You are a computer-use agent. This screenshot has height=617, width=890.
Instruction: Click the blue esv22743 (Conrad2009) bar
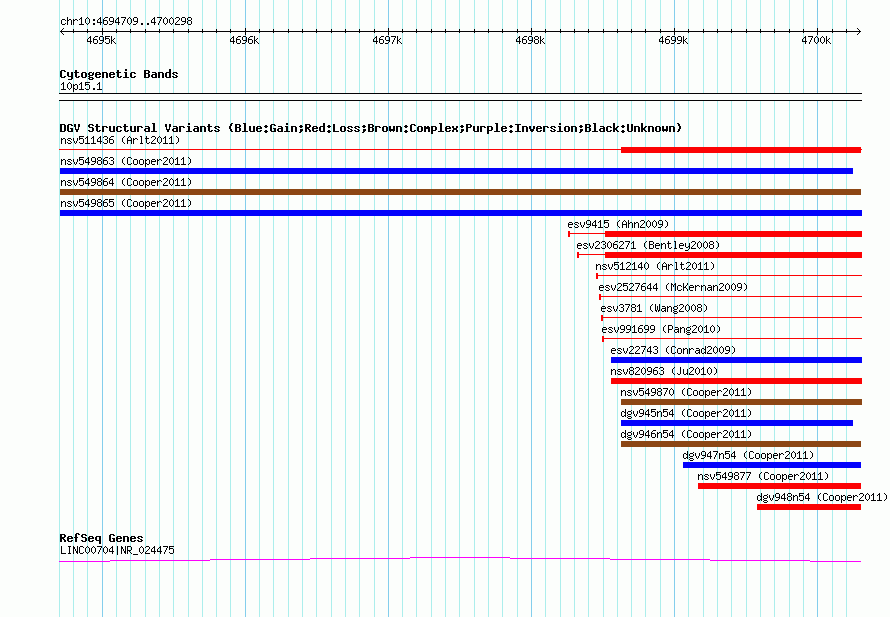coord(736,360)
